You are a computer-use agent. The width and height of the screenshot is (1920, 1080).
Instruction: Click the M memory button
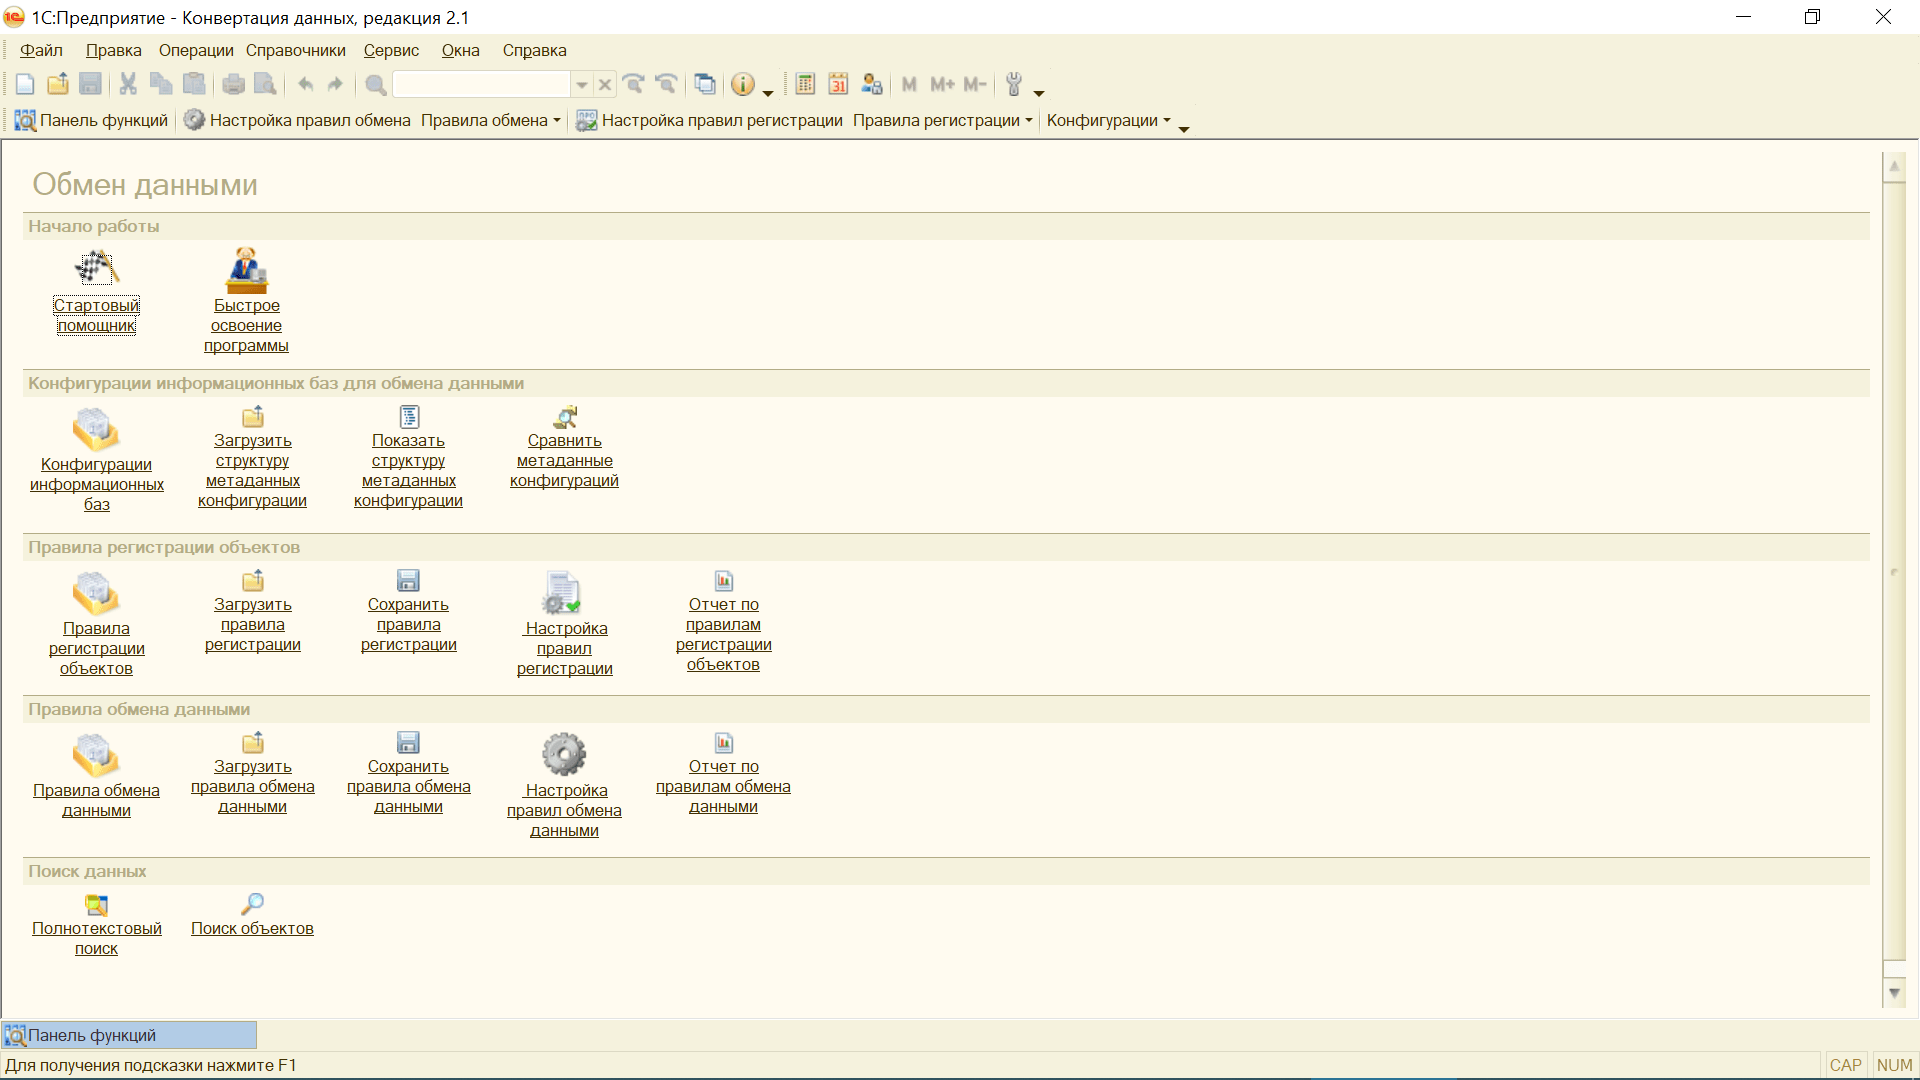point(909,85)
